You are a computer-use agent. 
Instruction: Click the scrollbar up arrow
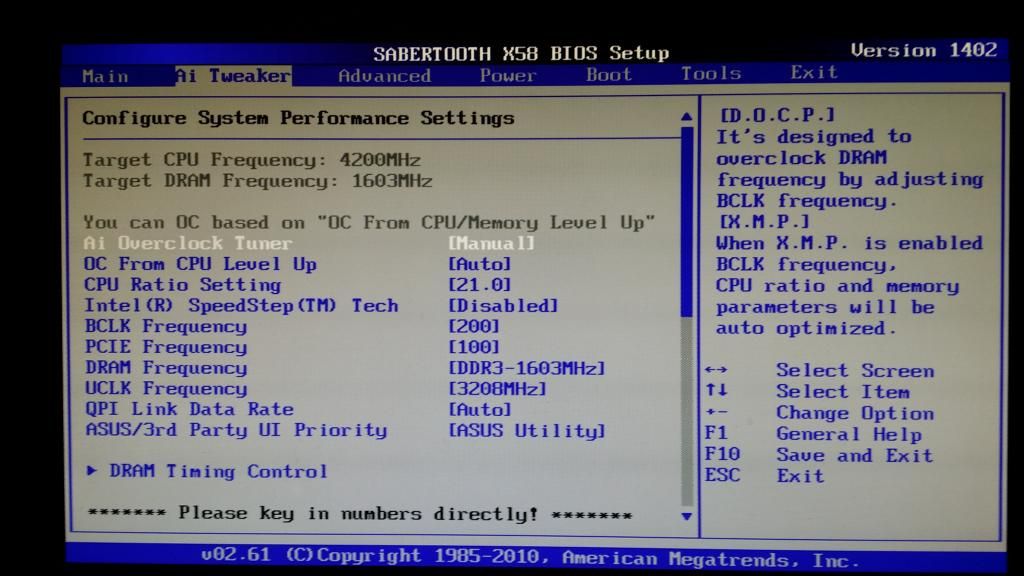686,117
